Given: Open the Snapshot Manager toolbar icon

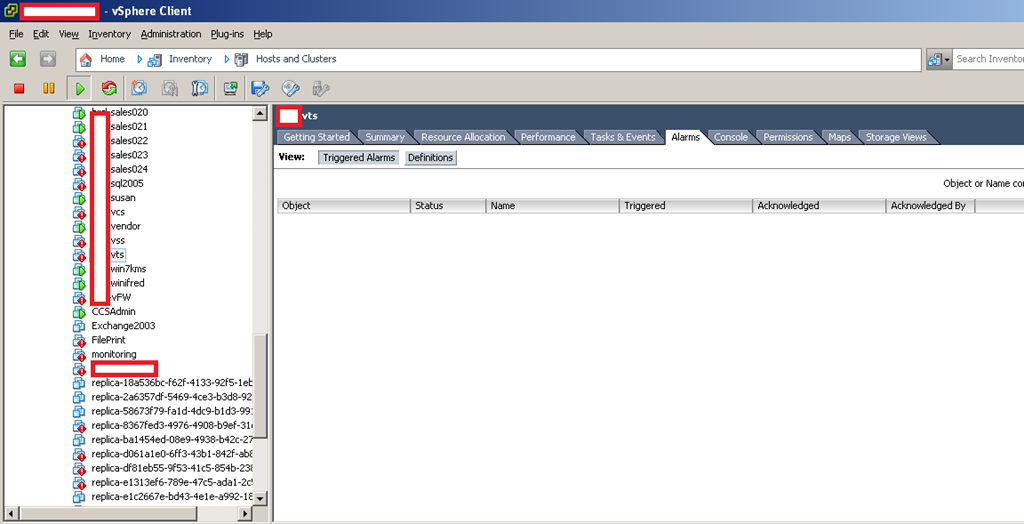Looking at the screenshot, I should (200, 88).
